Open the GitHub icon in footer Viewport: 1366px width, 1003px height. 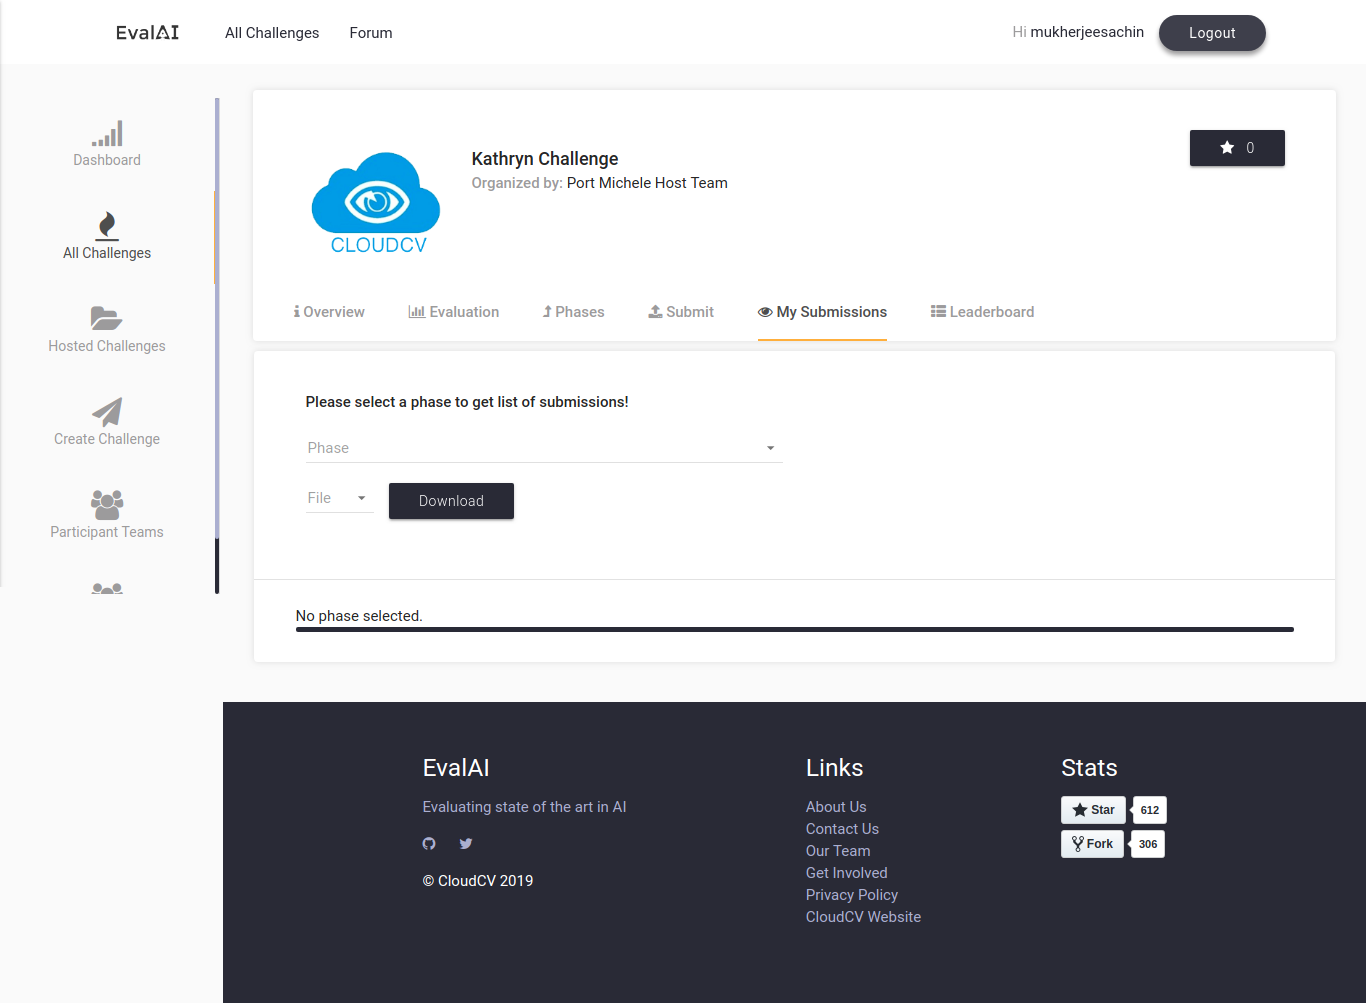coord(429,844)
